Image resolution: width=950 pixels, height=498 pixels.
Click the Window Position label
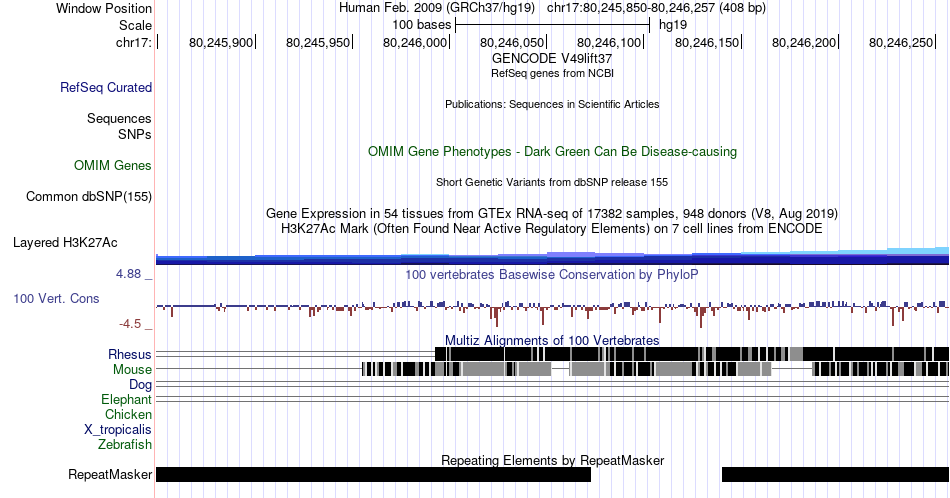pyautogui.click(x=104, y=8)
